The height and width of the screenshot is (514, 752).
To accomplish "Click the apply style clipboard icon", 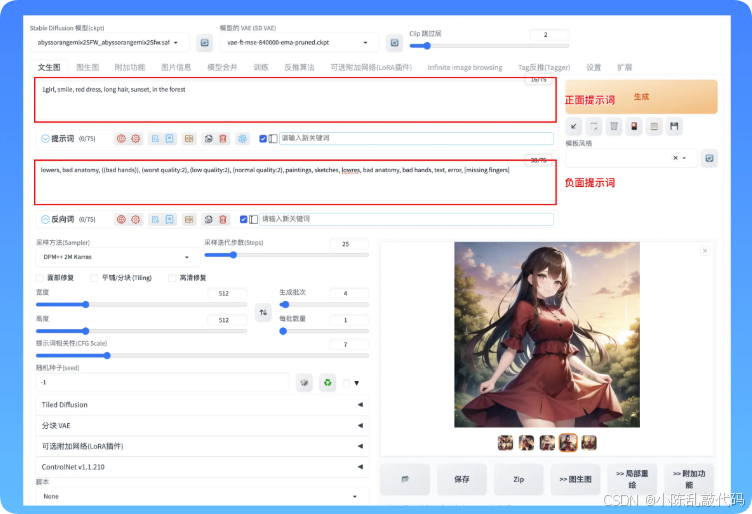I will (654, 127).
